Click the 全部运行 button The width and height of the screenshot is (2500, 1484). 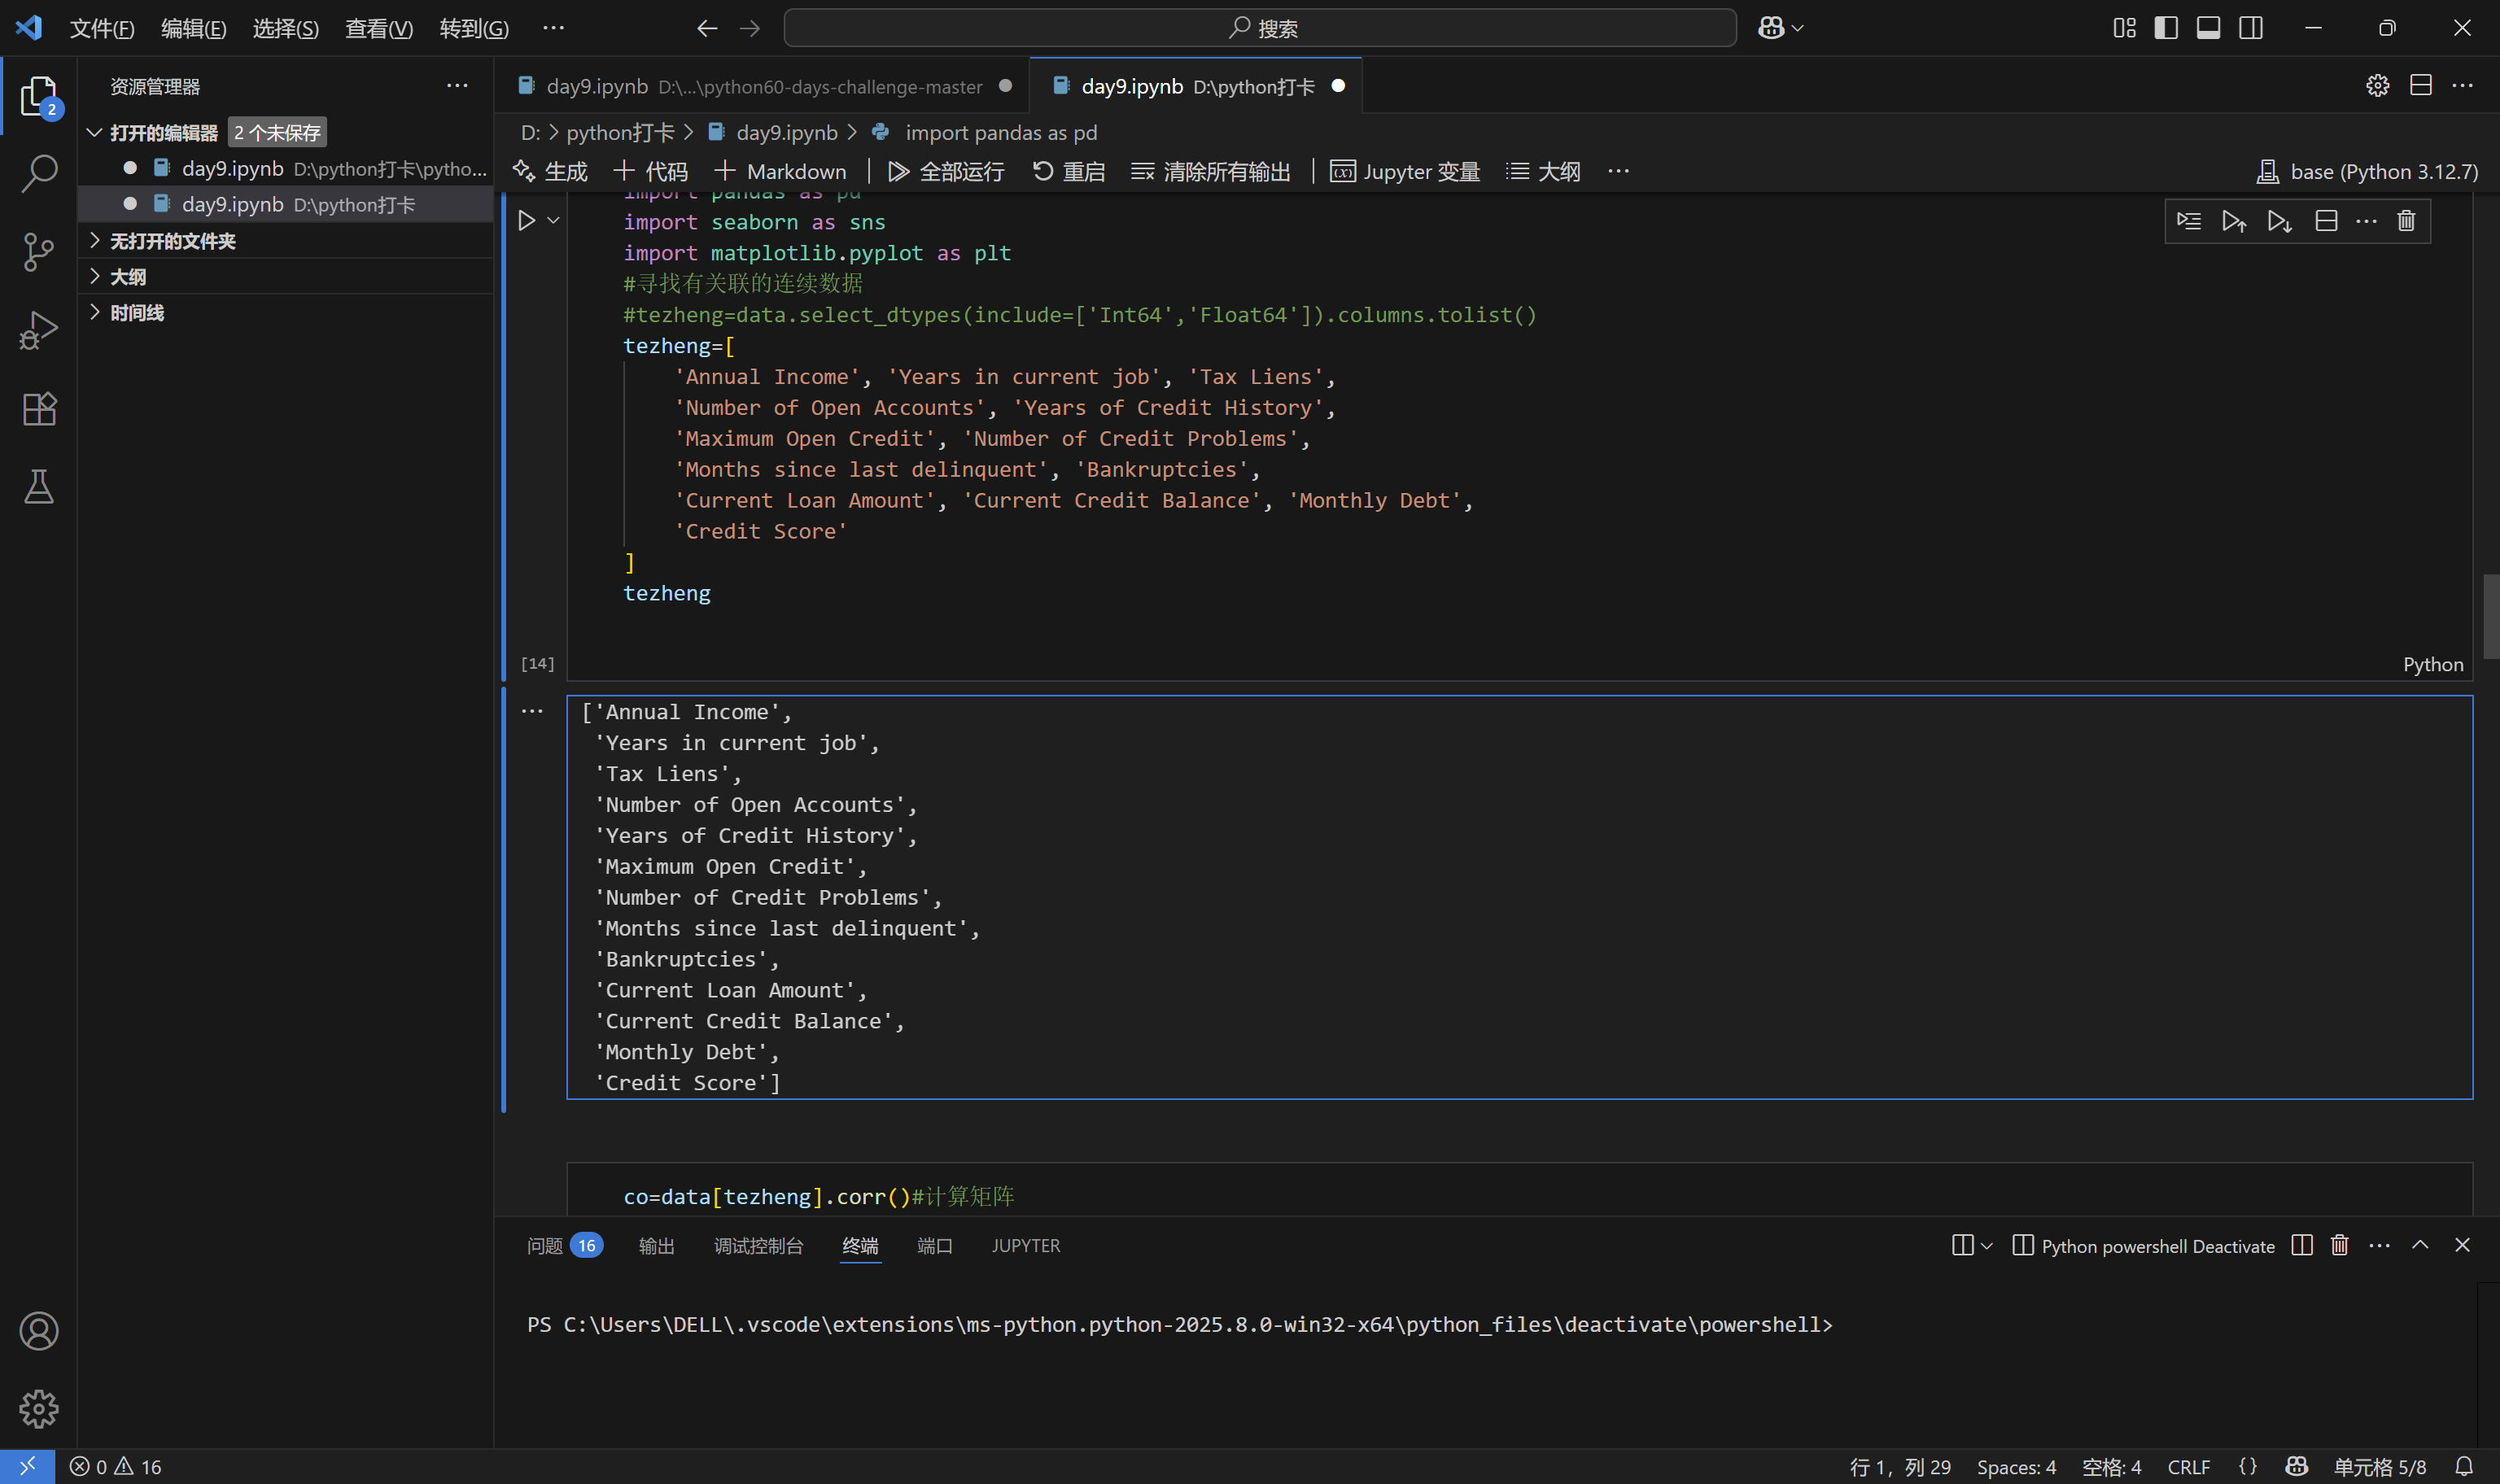click(x=946, y=172)
